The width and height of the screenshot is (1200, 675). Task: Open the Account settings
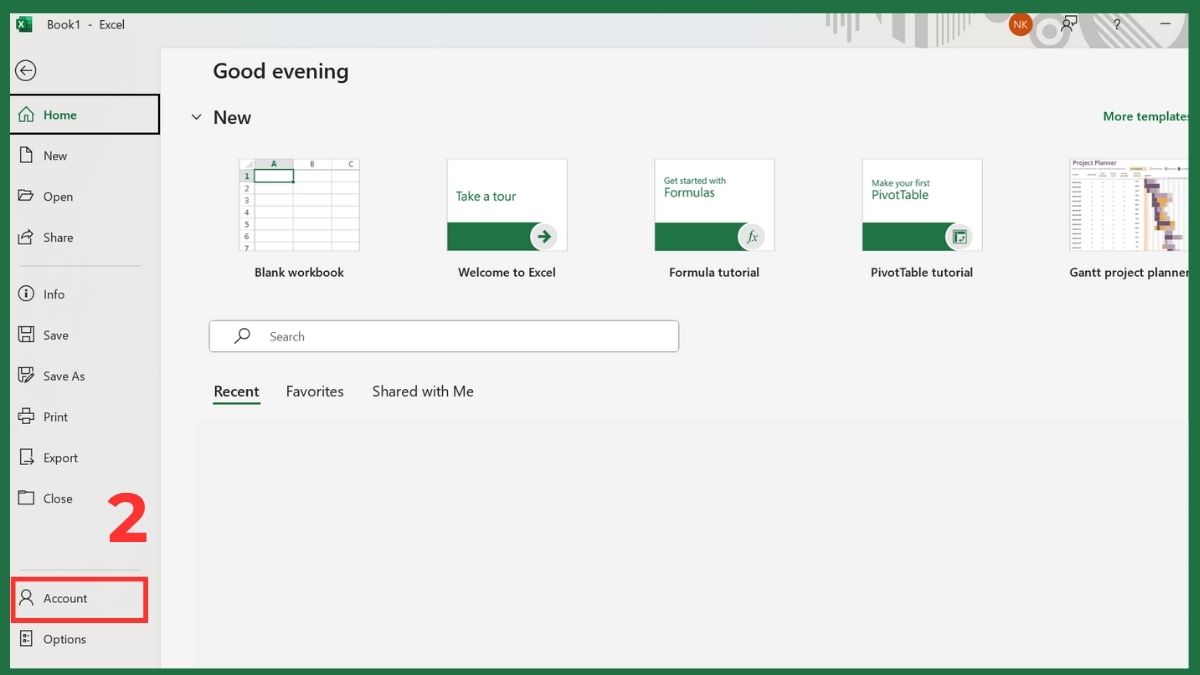coord(65,597)
